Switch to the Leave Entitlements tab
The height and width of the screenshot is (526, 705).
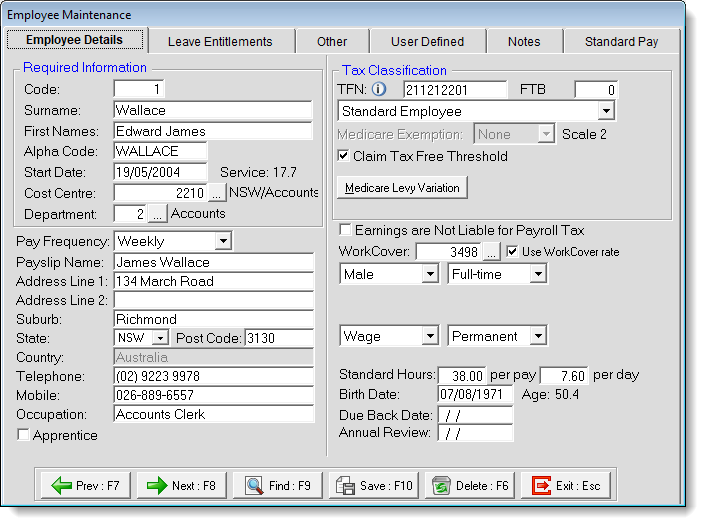click(220, 41)
